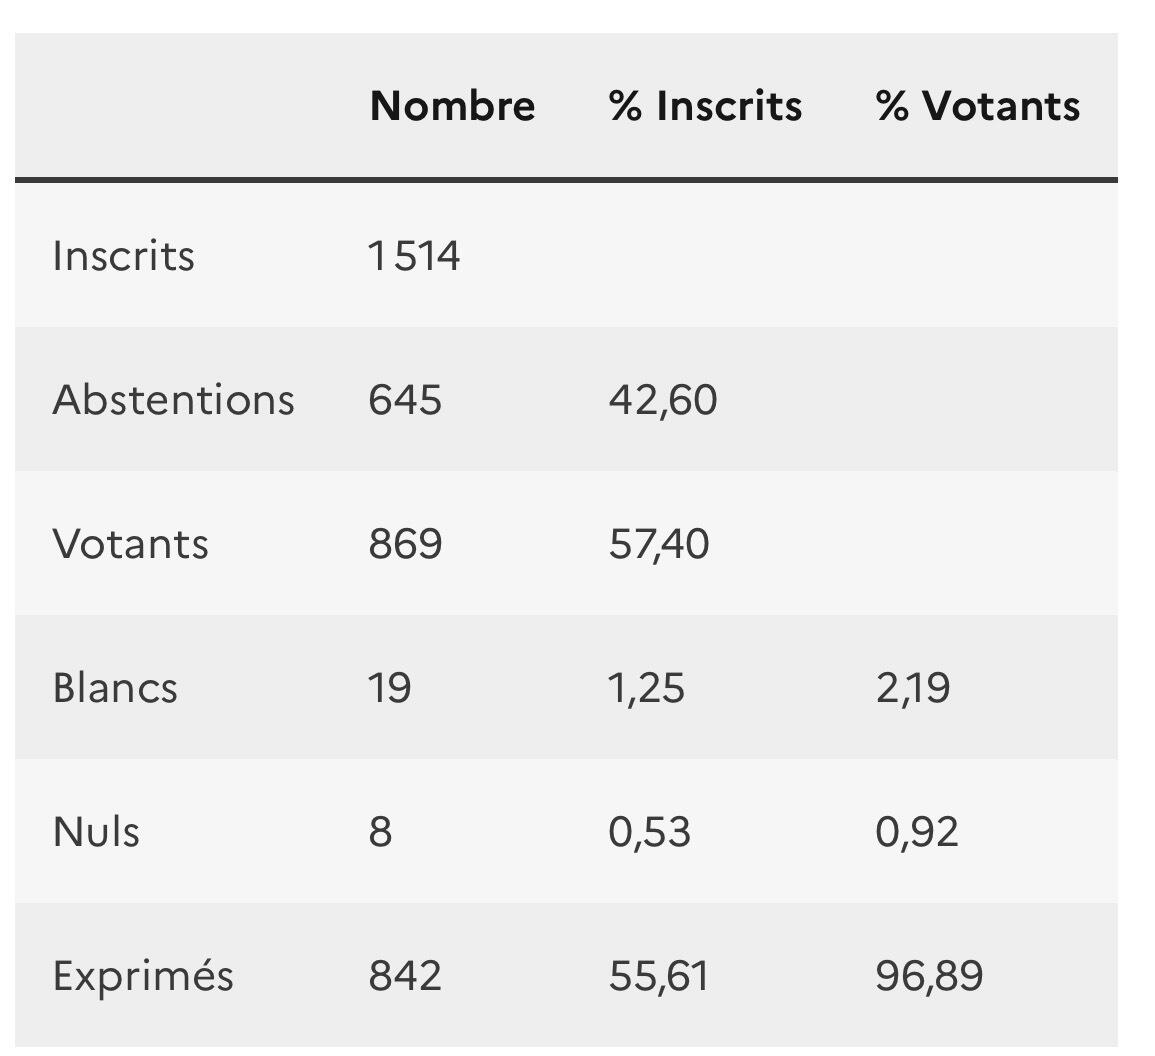Viewport: 1155px width, 1056px height.
Task: Select the Exprimés % Votants value 96,89
Action: (x=929, y=976)
